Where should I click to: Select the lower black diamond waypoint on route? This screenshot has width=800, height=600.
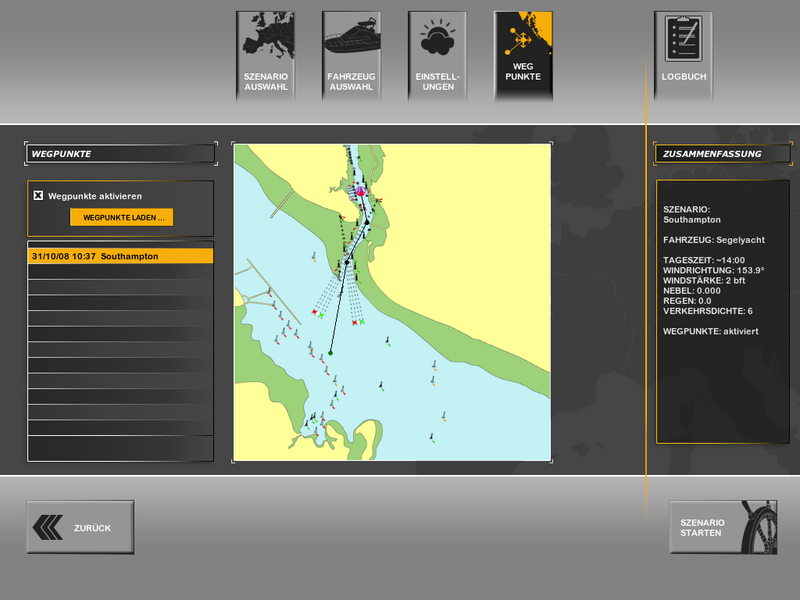[347, 262]
